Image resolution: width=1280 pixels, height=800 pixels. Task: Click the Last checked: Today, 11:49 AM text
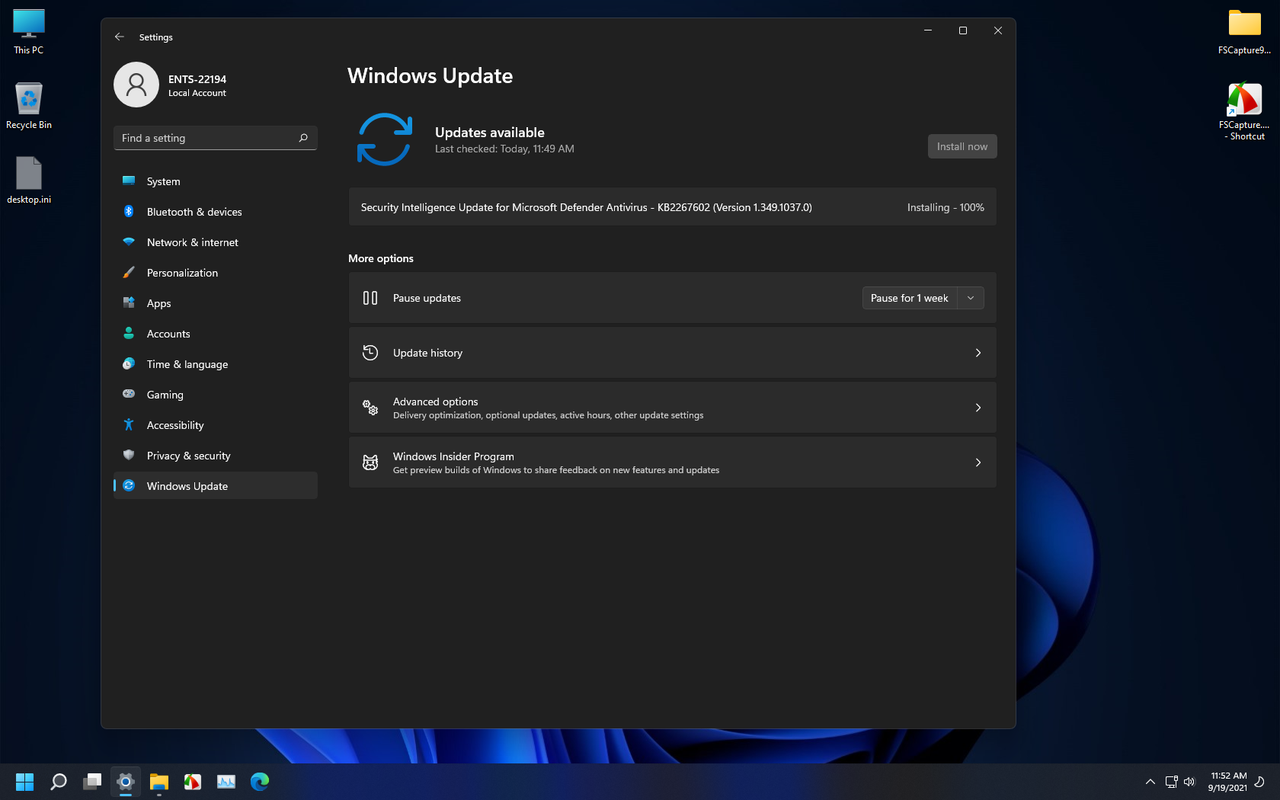[504, 149]
